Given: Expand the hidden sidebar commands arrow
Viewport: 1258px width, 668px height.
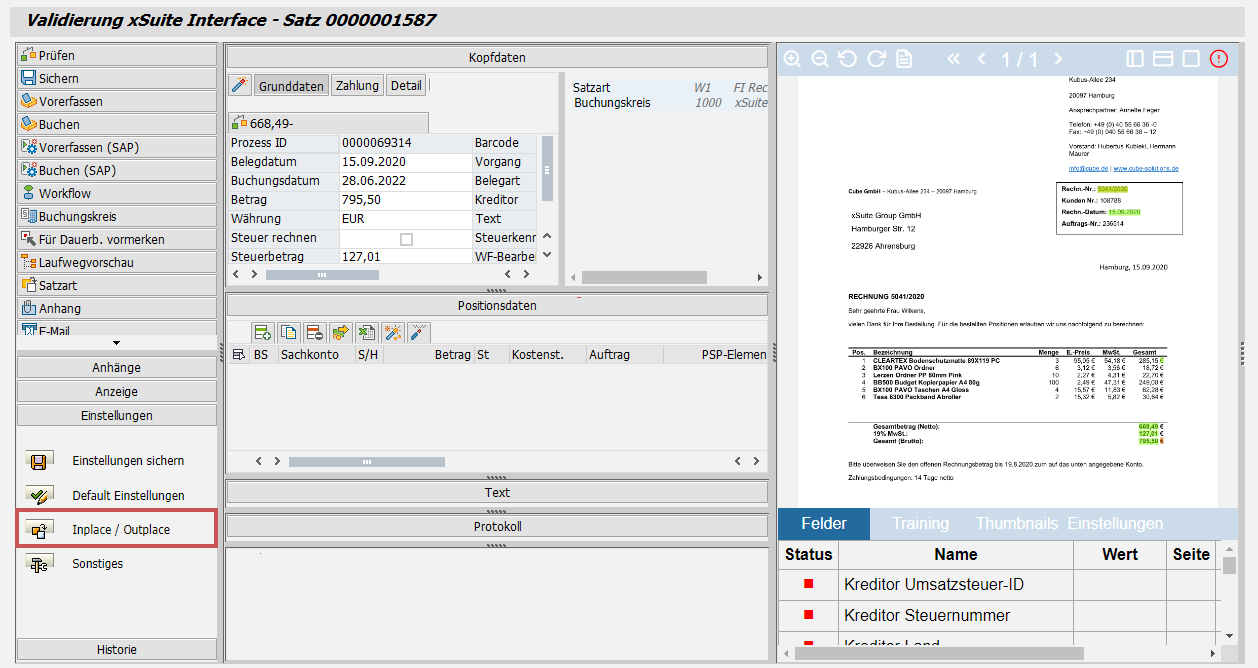Looking at the screenshot, I should point(117,341).
